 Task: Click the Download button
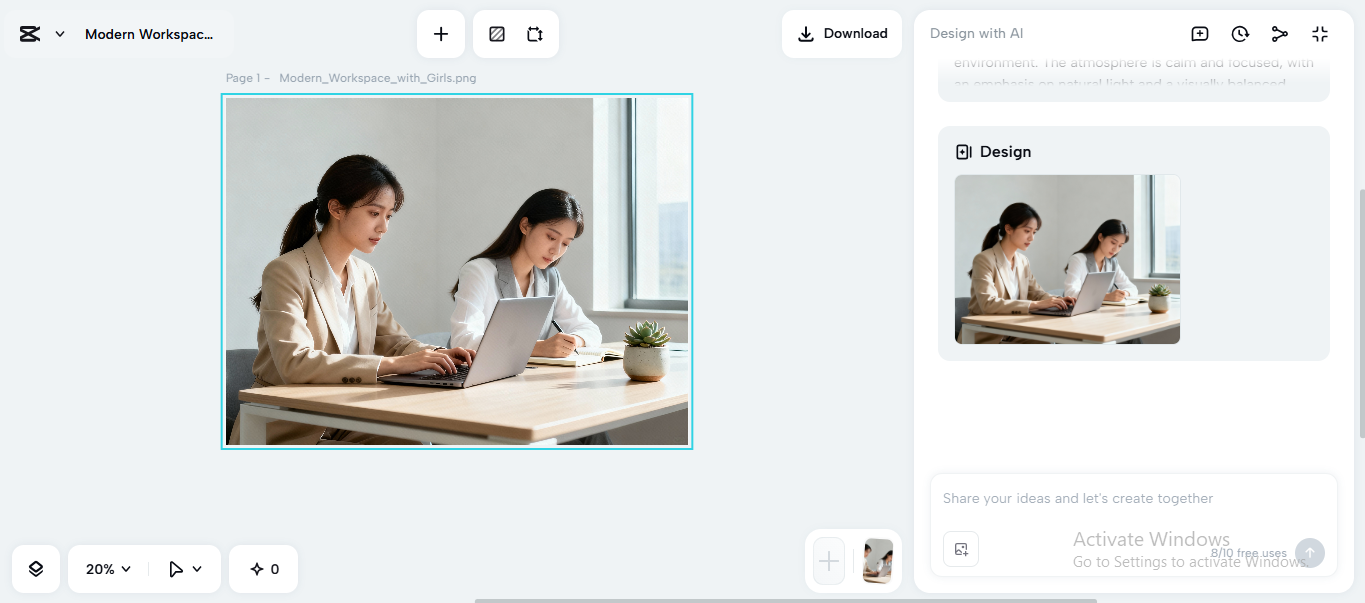(x=842, y=34)
